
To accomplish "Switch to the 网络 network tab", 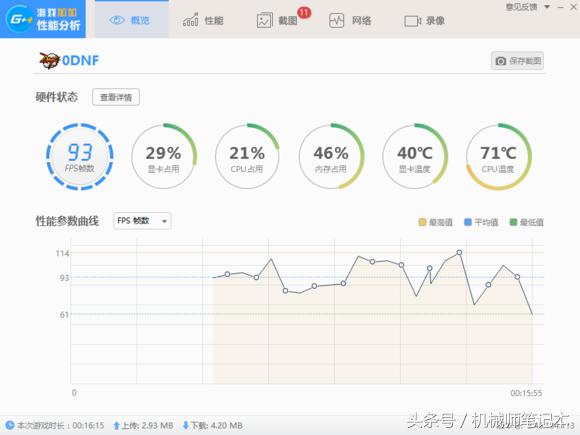I will [x=350, y=20].
